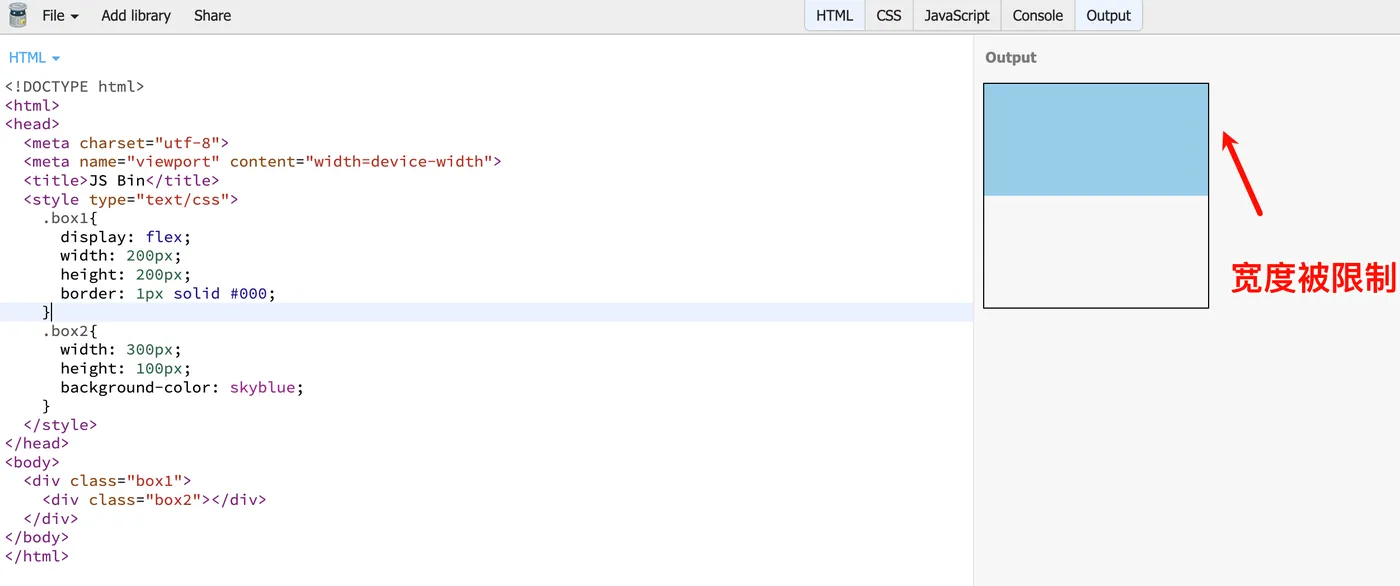1400x586 pixels.
Task: Click the display: flex; line
Action: 125,237
